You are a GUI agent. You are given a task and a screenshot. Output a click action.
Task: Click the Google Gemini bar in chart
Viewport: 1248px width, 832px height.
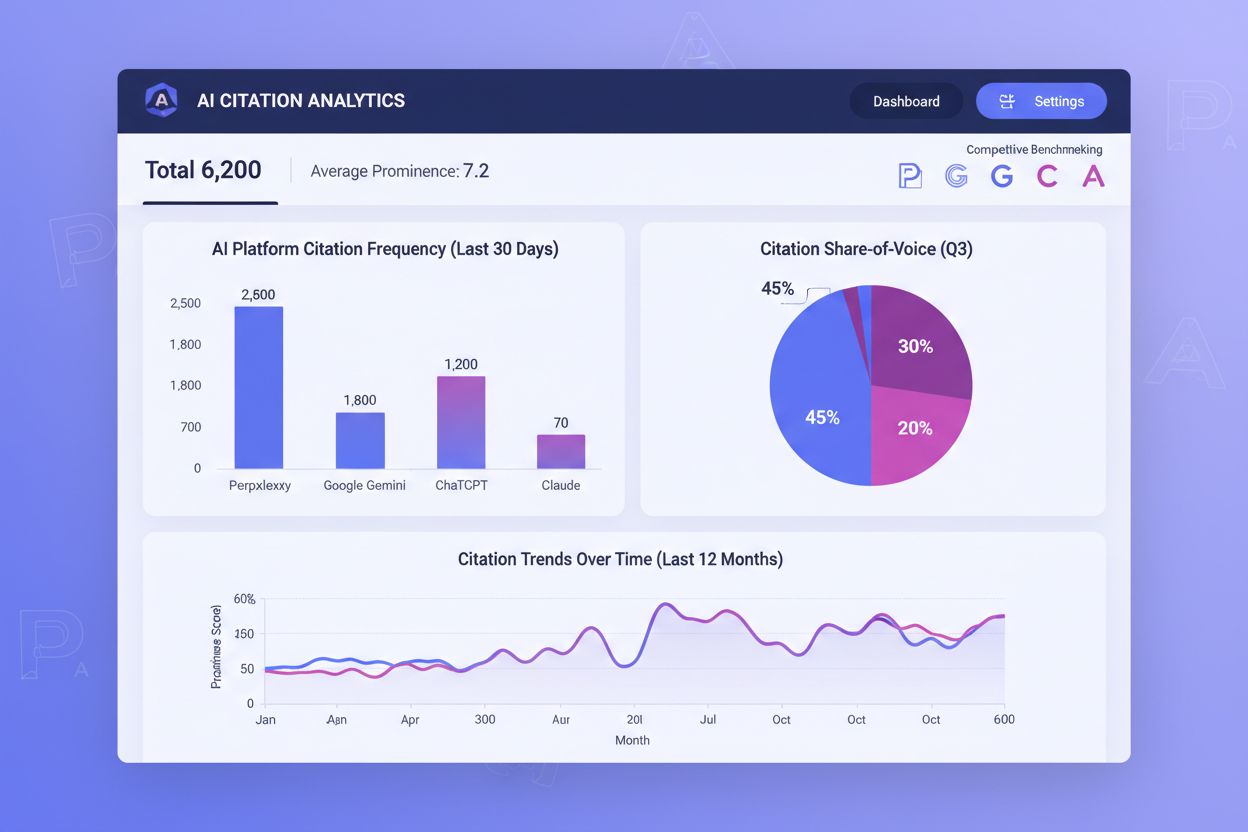(360, 441)
